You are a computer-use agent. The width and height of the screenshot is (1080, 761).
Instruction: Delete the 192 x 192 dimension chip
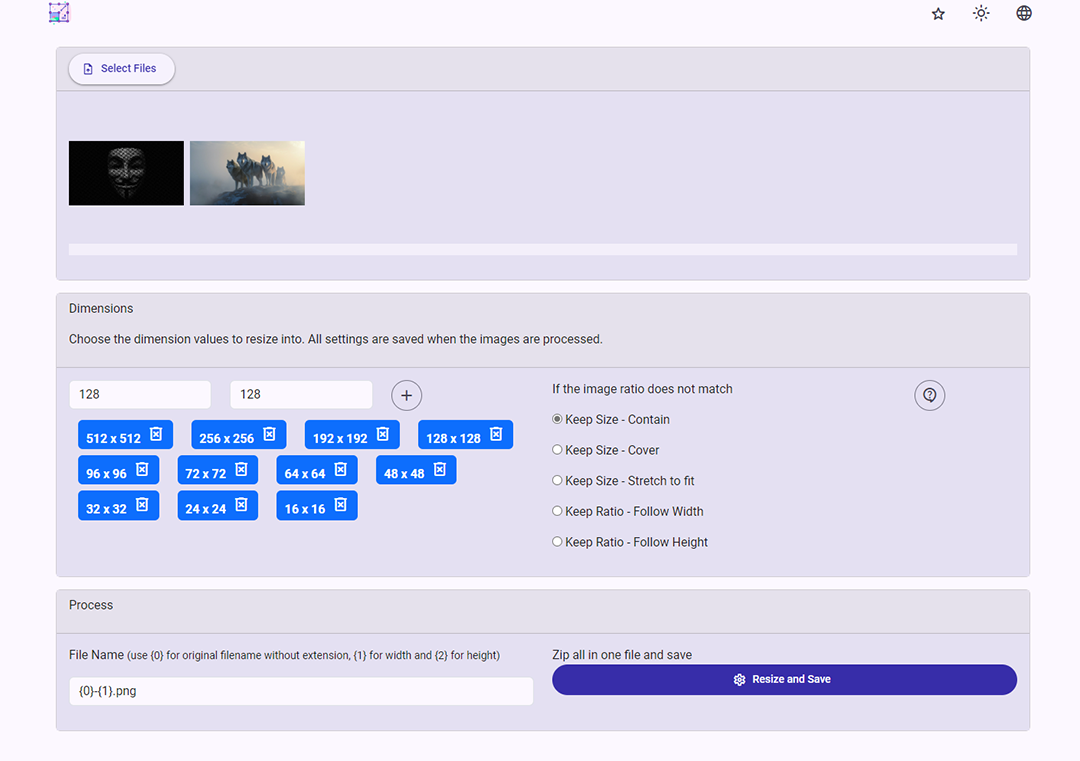pos(383,434)
